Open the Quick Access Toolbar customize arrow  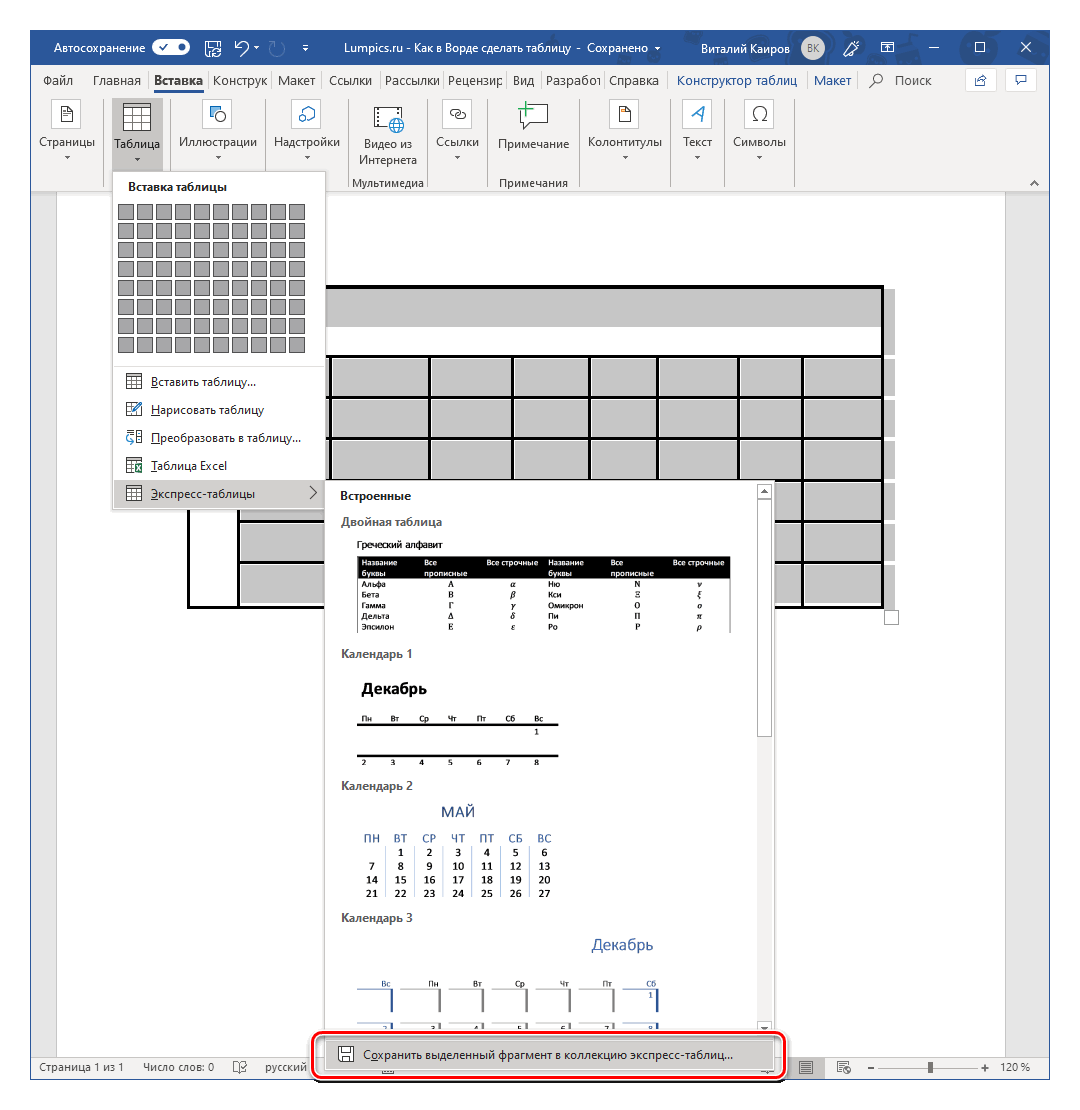tap(305, 47)
